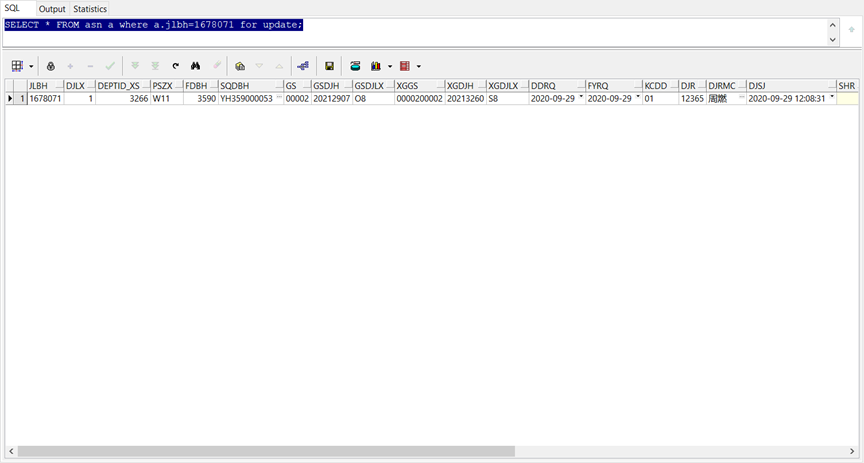Open the dropdown arrow beside the grid icon
The width and height of the screenshot is (864, 463).
click(31, 66)
